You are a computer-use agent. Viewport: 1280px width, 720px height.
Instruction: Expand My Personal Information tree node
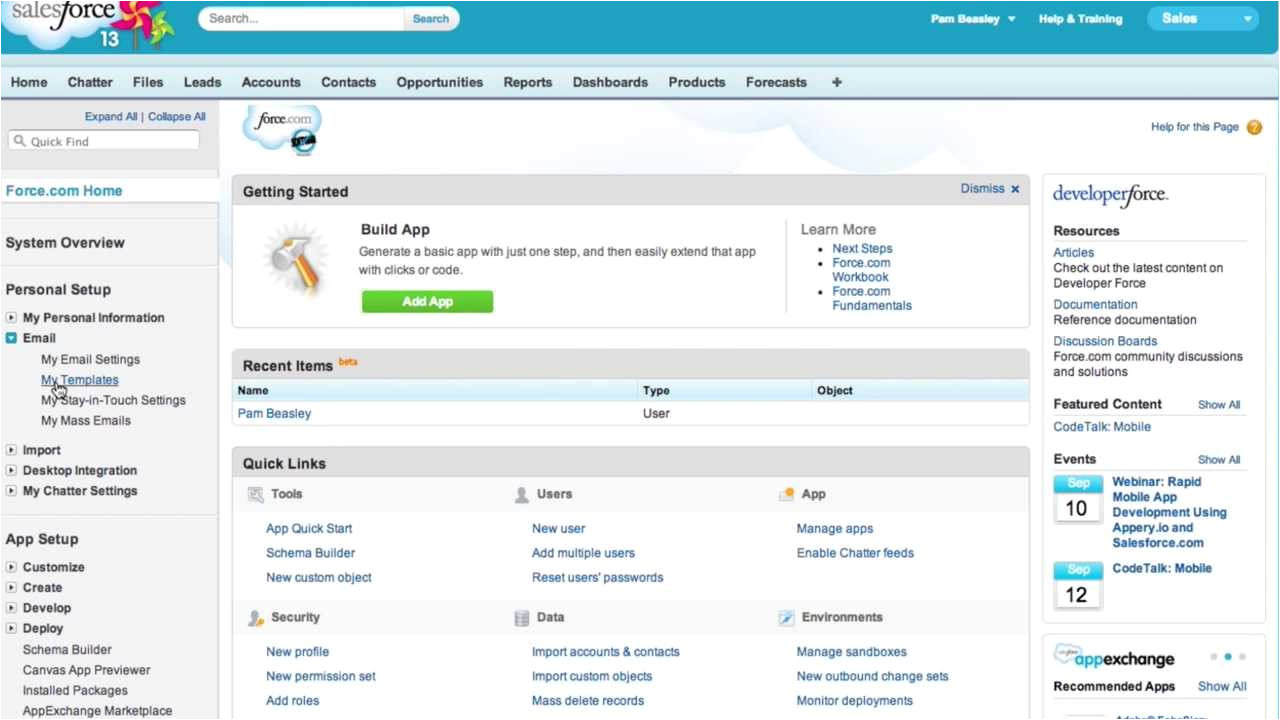pyautogui.click(x=12, y=318)
